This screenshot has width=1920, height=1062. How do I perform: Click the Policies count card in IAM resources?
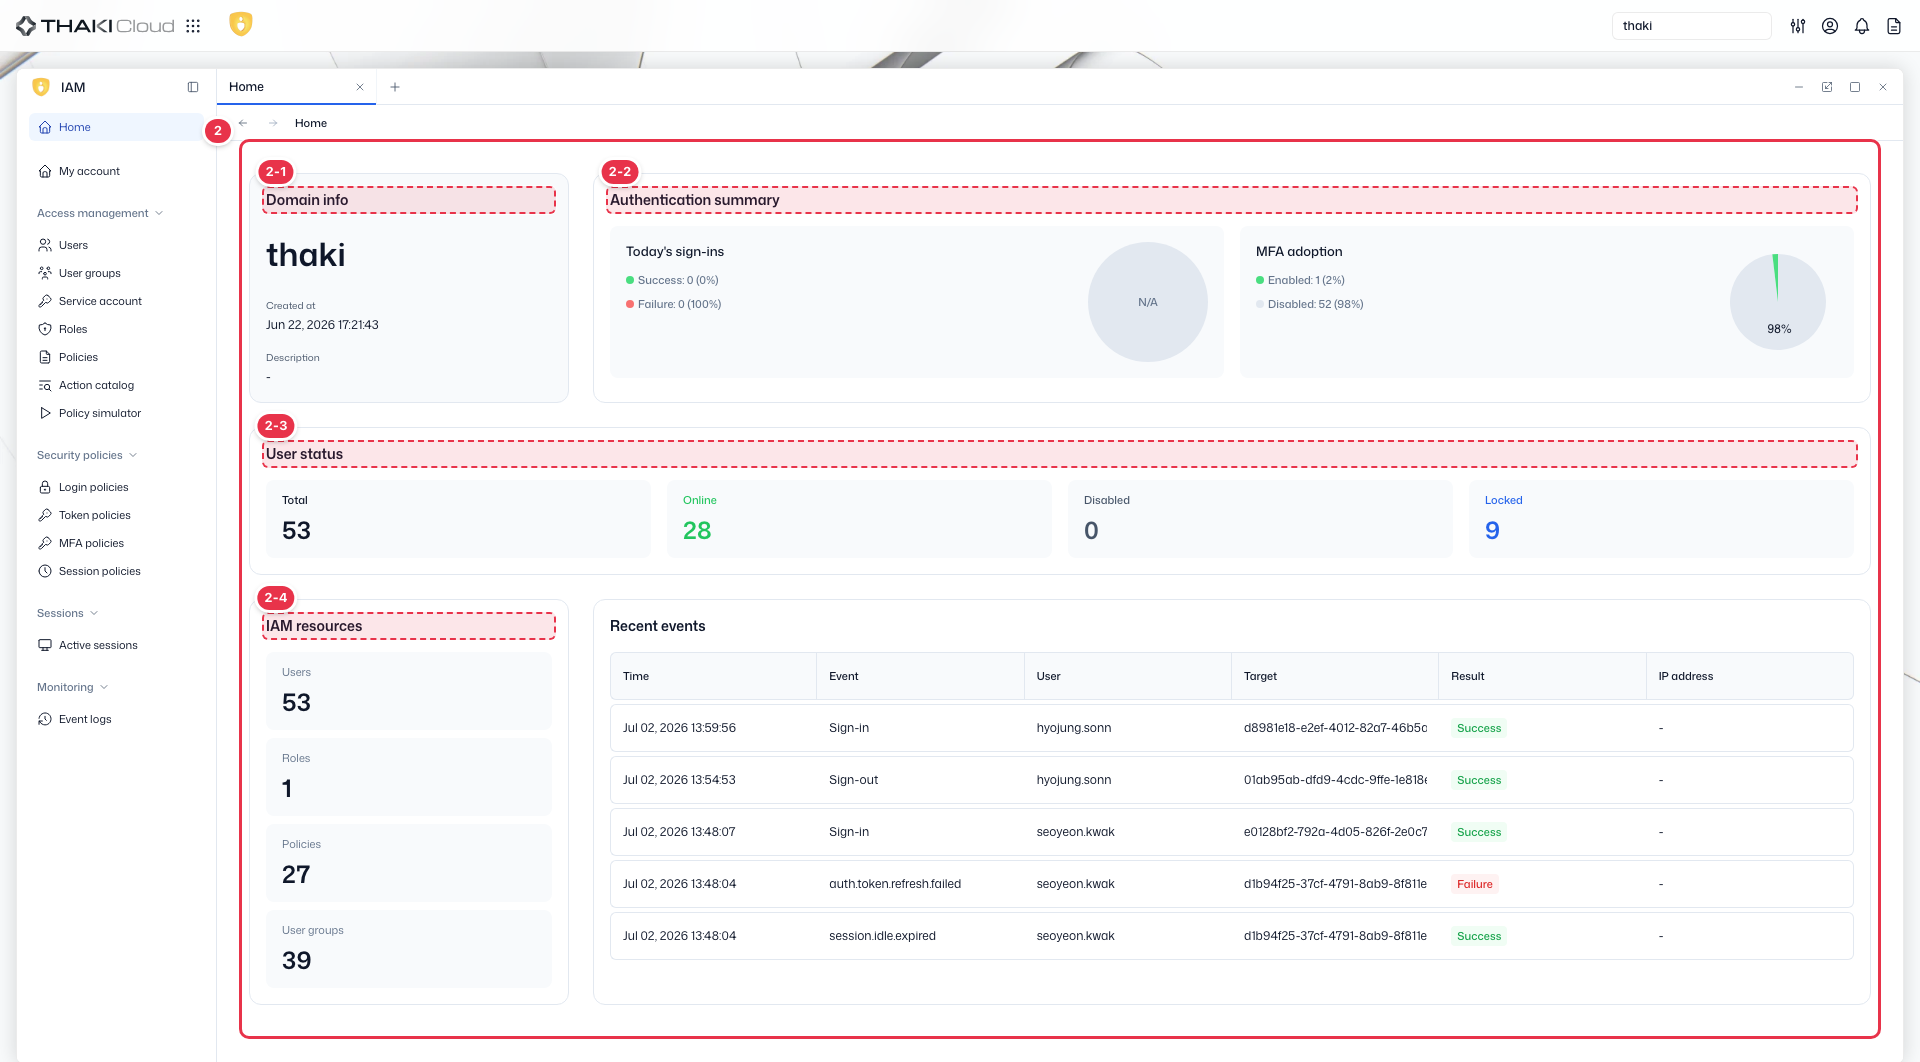click(x=409, y=863)
